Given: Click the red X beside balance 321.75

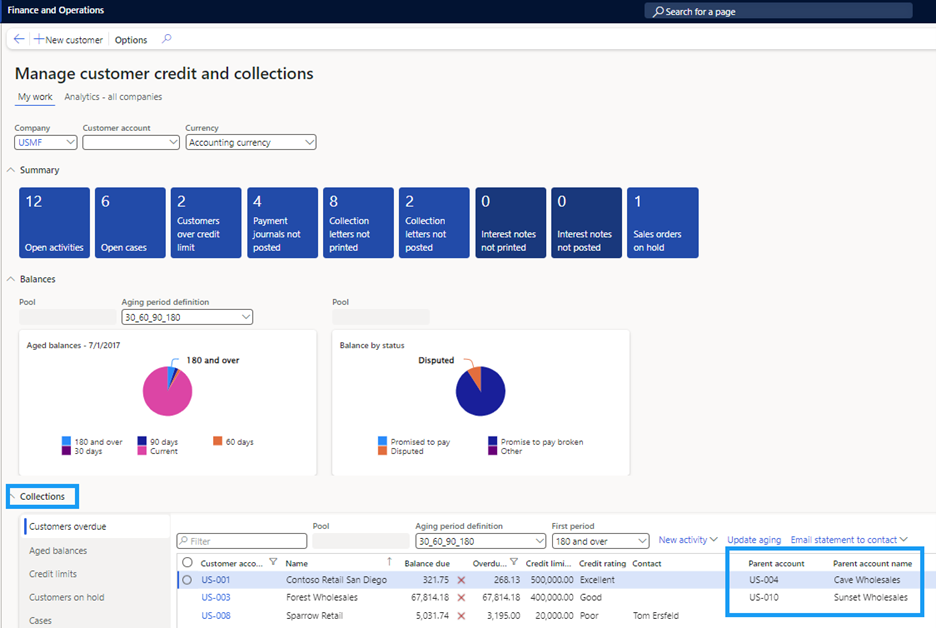Looking at the screenshot, I should [461, 580].
